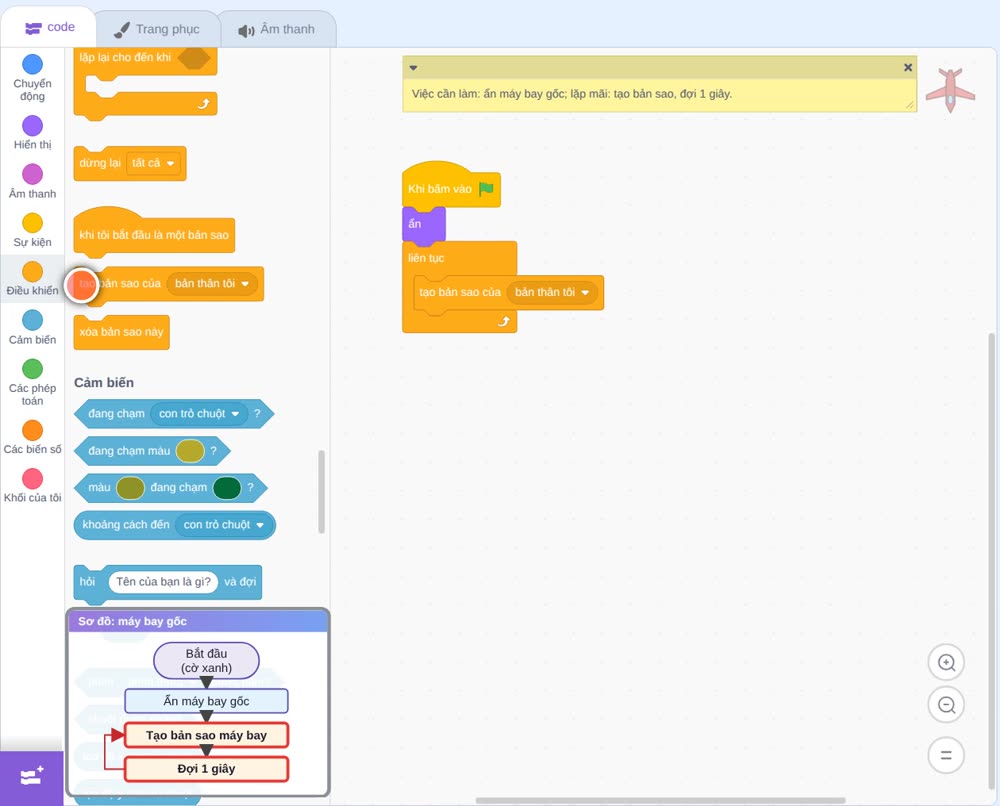This screenshot has height=806, width=1000.
Task: Open the add extension button
Action: 32,777
